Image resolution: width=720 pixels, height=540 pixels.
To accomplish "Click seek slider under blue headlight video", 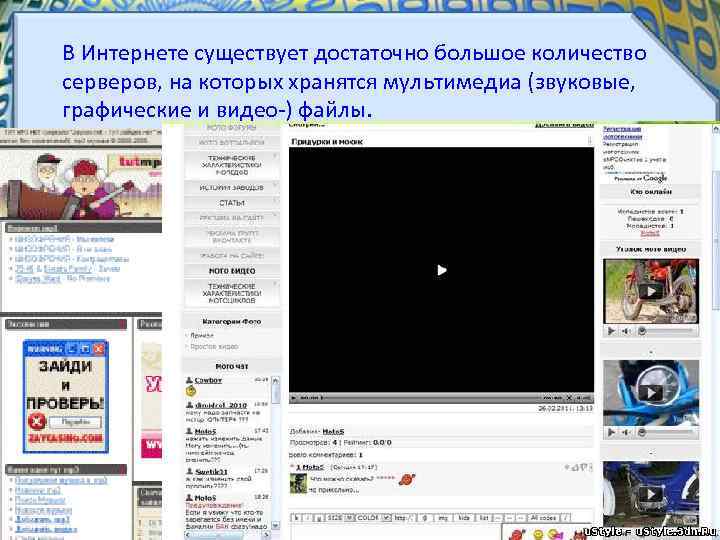I will coord(666,432).
